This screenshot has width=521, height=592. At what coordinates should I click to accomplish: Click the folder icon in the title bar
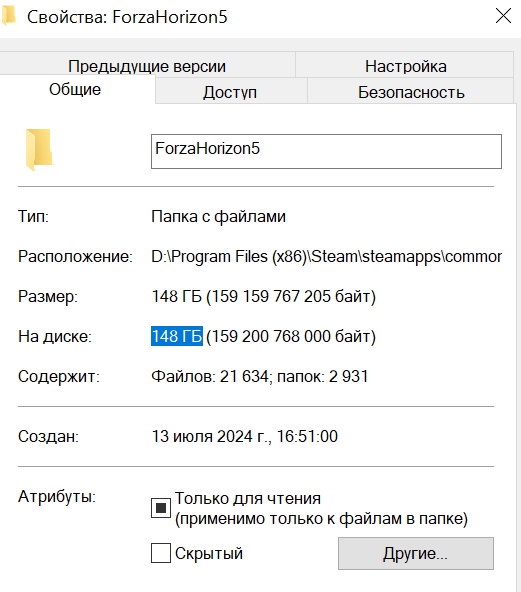(x=8, y=16)
